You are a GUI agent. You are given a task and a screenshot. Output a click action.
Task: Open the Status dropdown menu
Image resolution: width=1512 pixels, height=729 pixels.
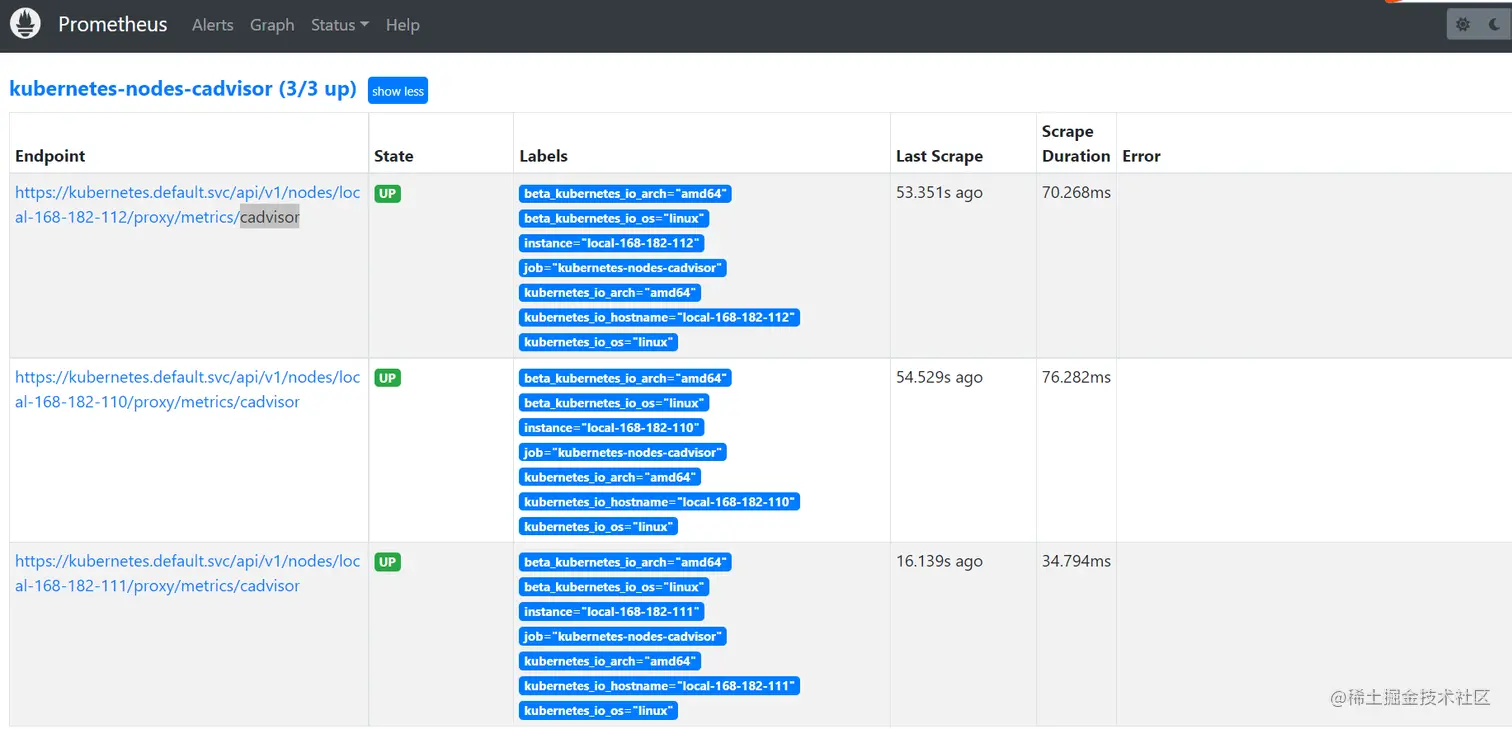(x=340, y=25)
